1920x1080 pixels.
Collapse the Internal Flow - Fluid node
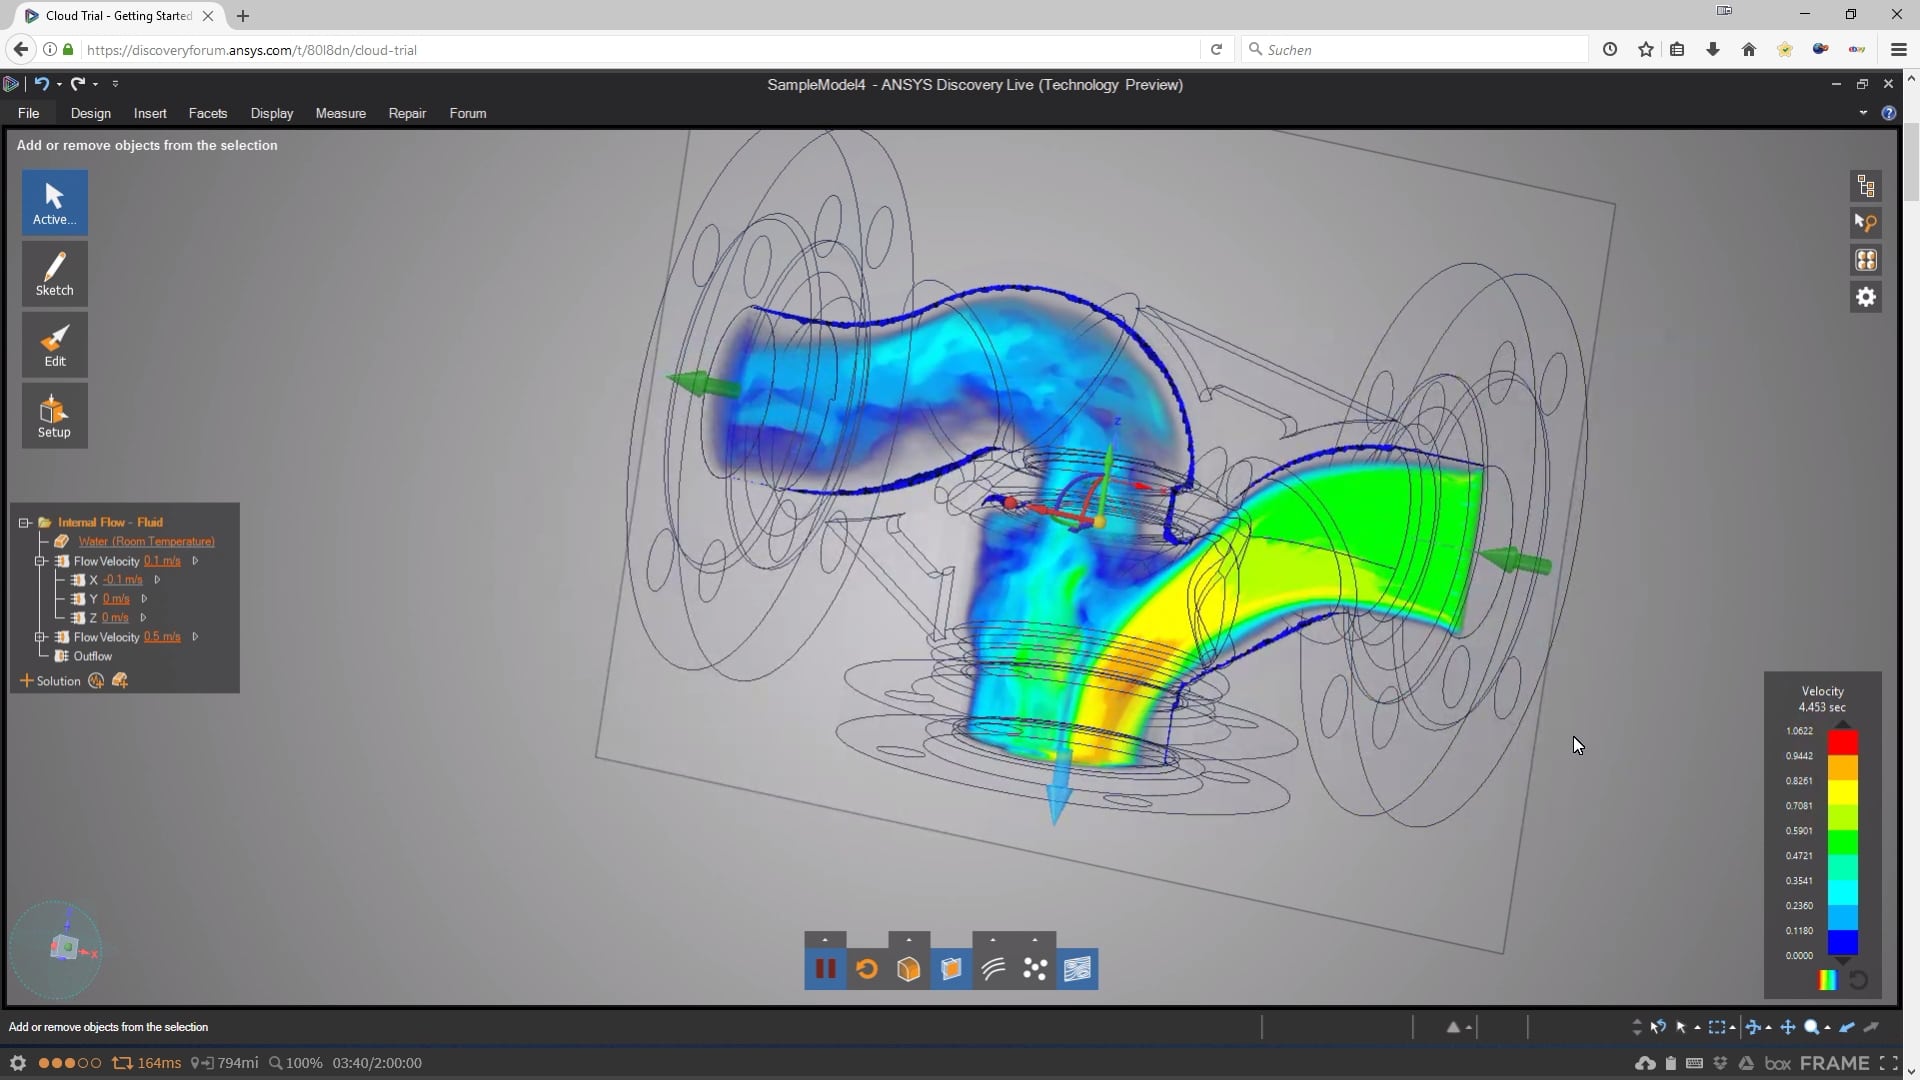coord(24,522)
